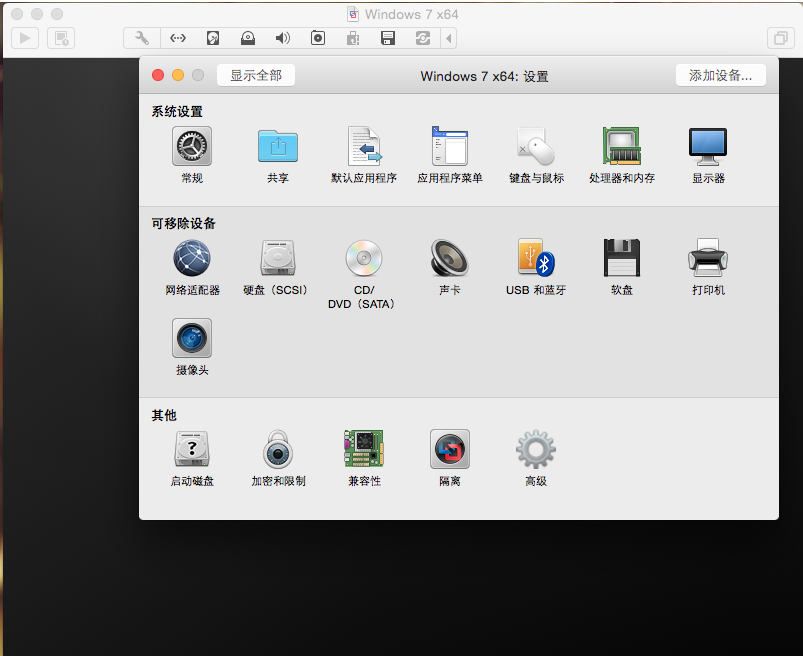The width and height of the screenshot is (803, 656).
Task: Click the 添加设备... add device button
Action: tap(721, 75)
